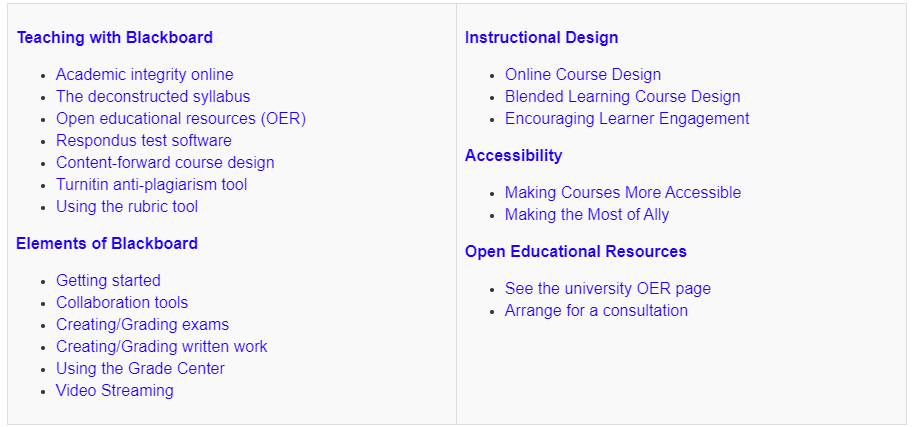Open See the university OER page link

click(608, 288)
